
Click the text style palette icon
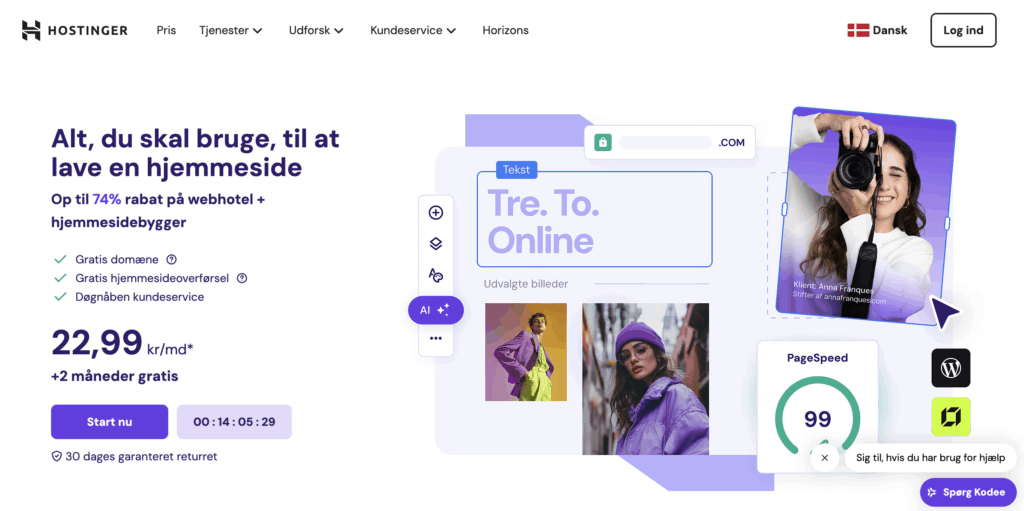pyautogui.click(x=436, y=274)
